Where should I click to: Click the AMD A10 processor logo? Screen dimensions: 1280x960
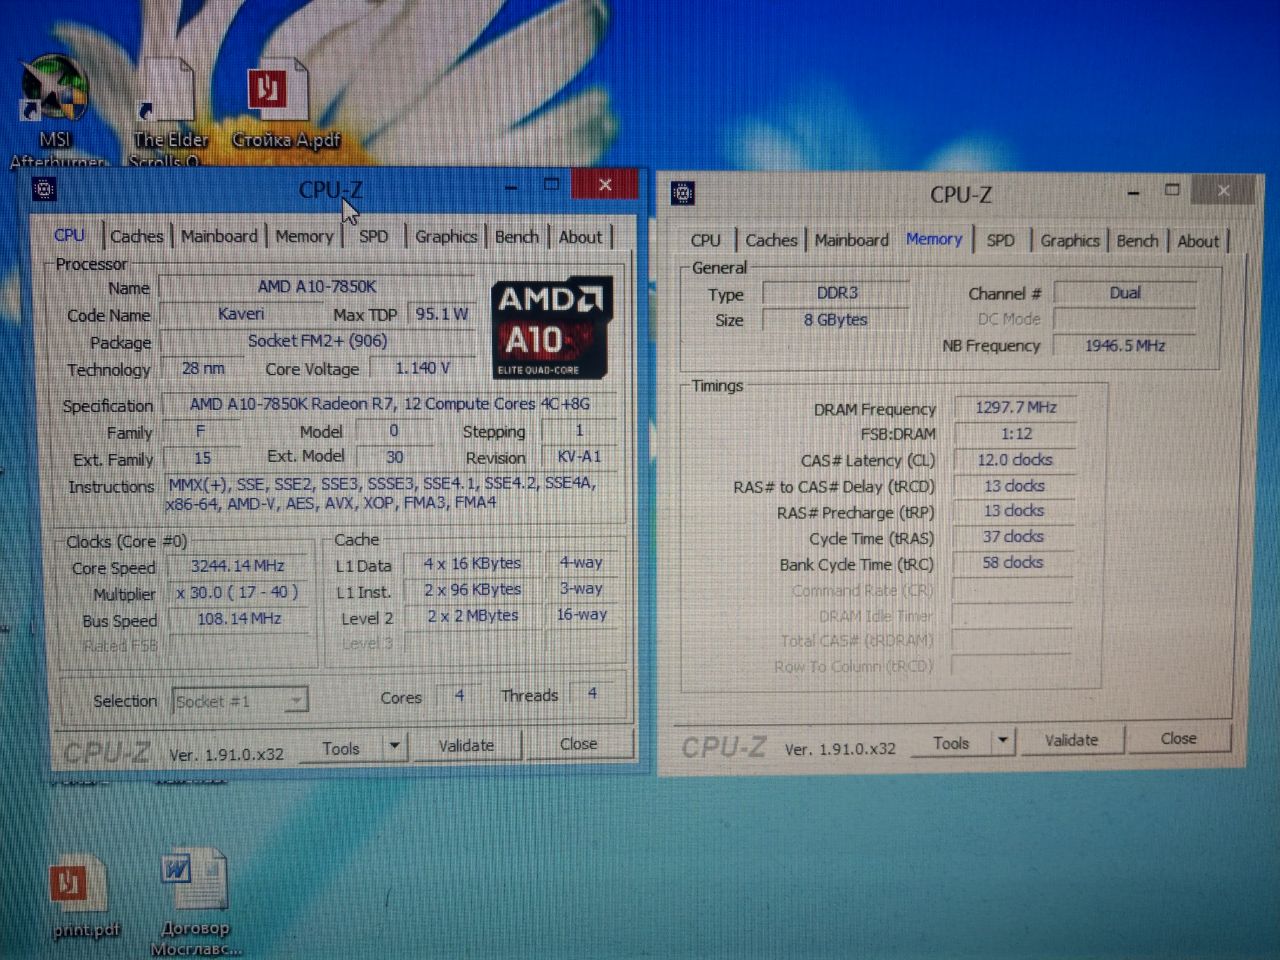[x=551, y=329]
